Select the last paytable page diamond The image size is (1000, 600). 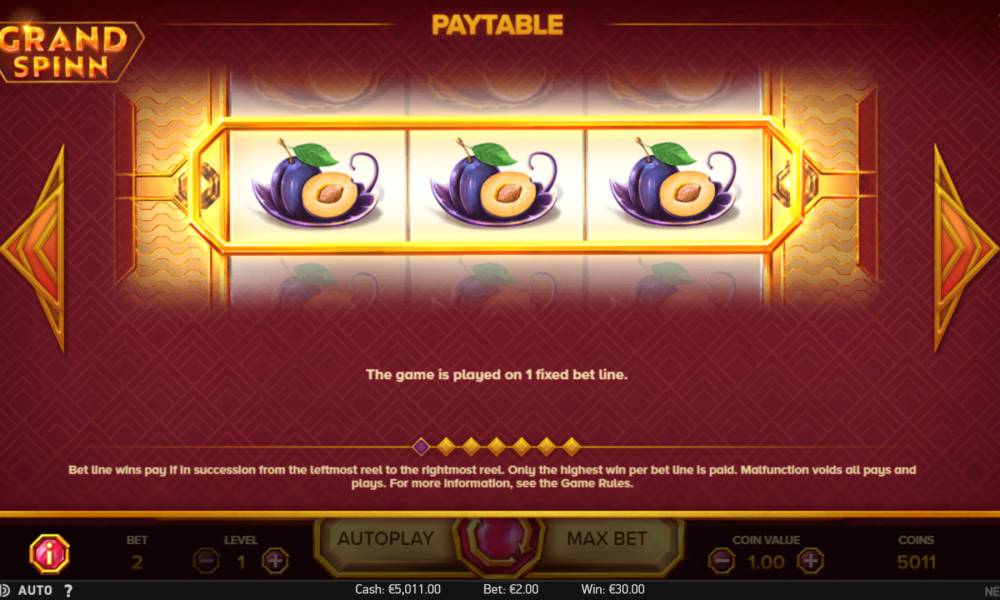[571, 447]
